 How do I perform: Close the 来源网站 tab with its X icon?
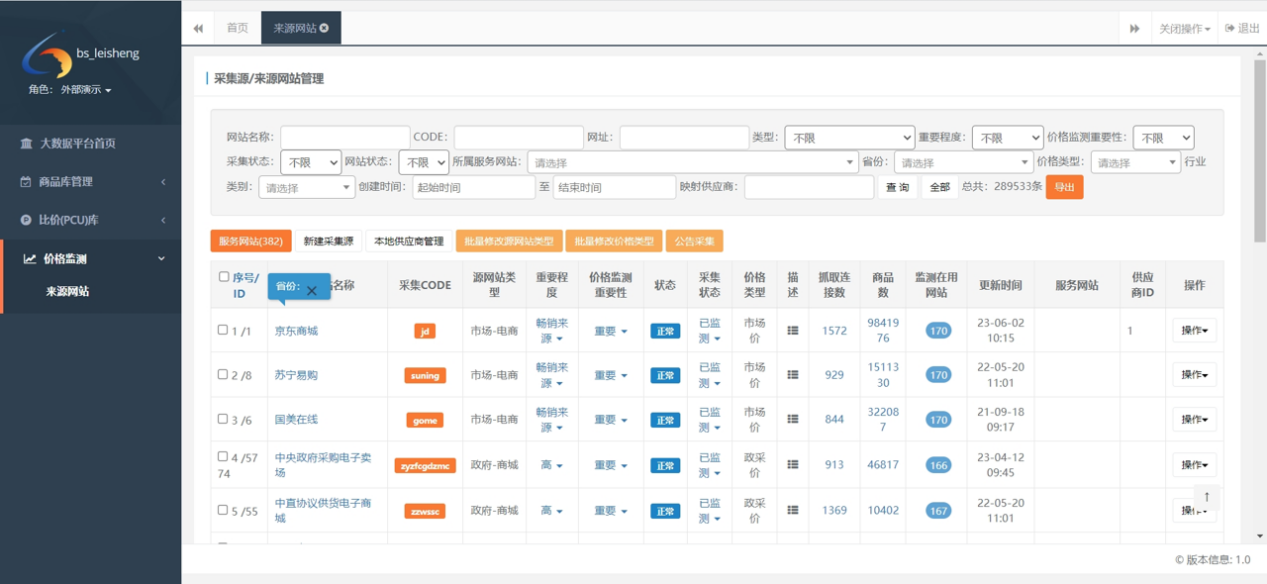(x=324, y=28)
